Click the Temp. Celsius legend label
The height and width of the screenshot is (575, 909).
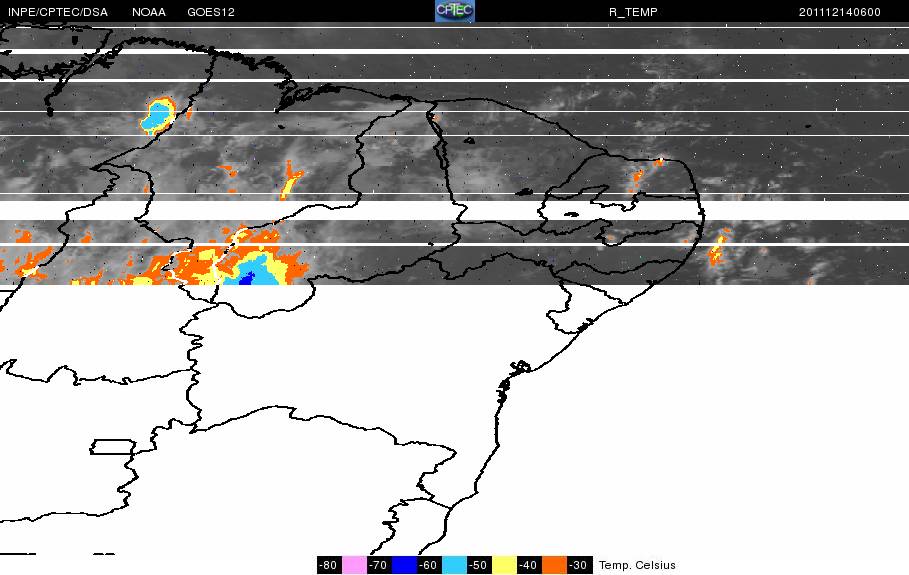click(637, 565)
